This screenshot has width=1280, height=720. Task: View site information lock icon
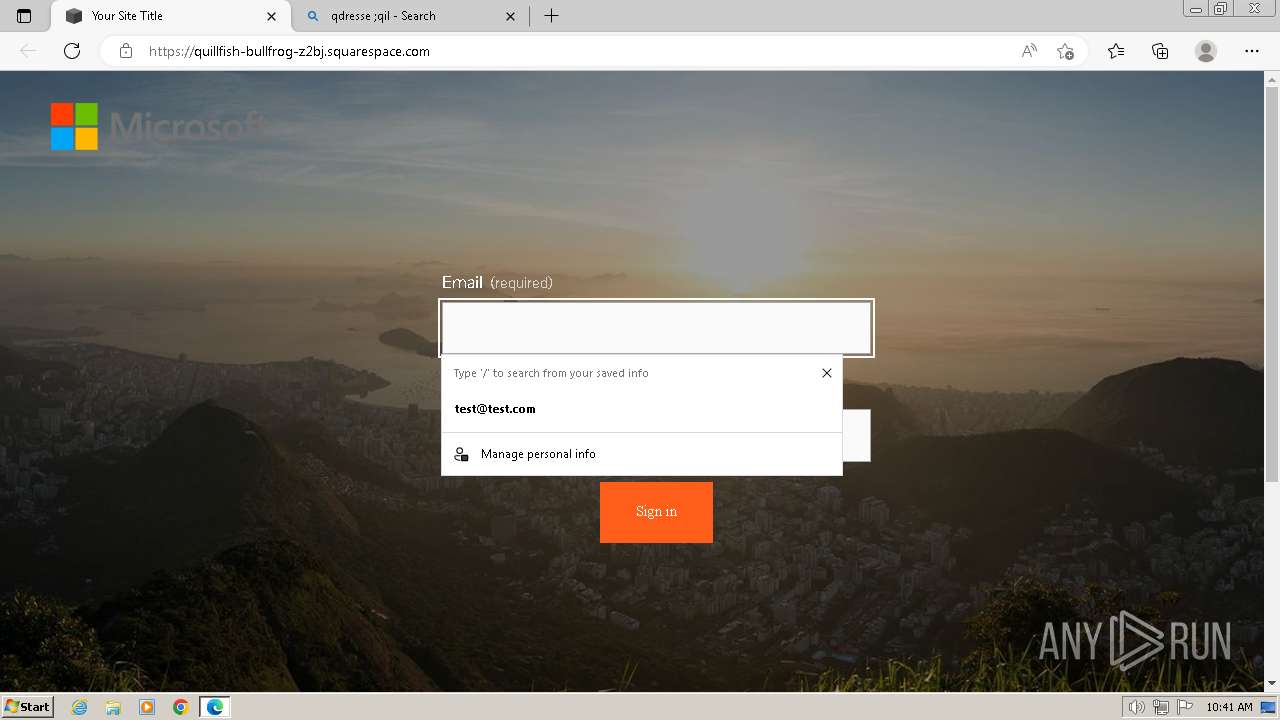click(x=126, y=51)
